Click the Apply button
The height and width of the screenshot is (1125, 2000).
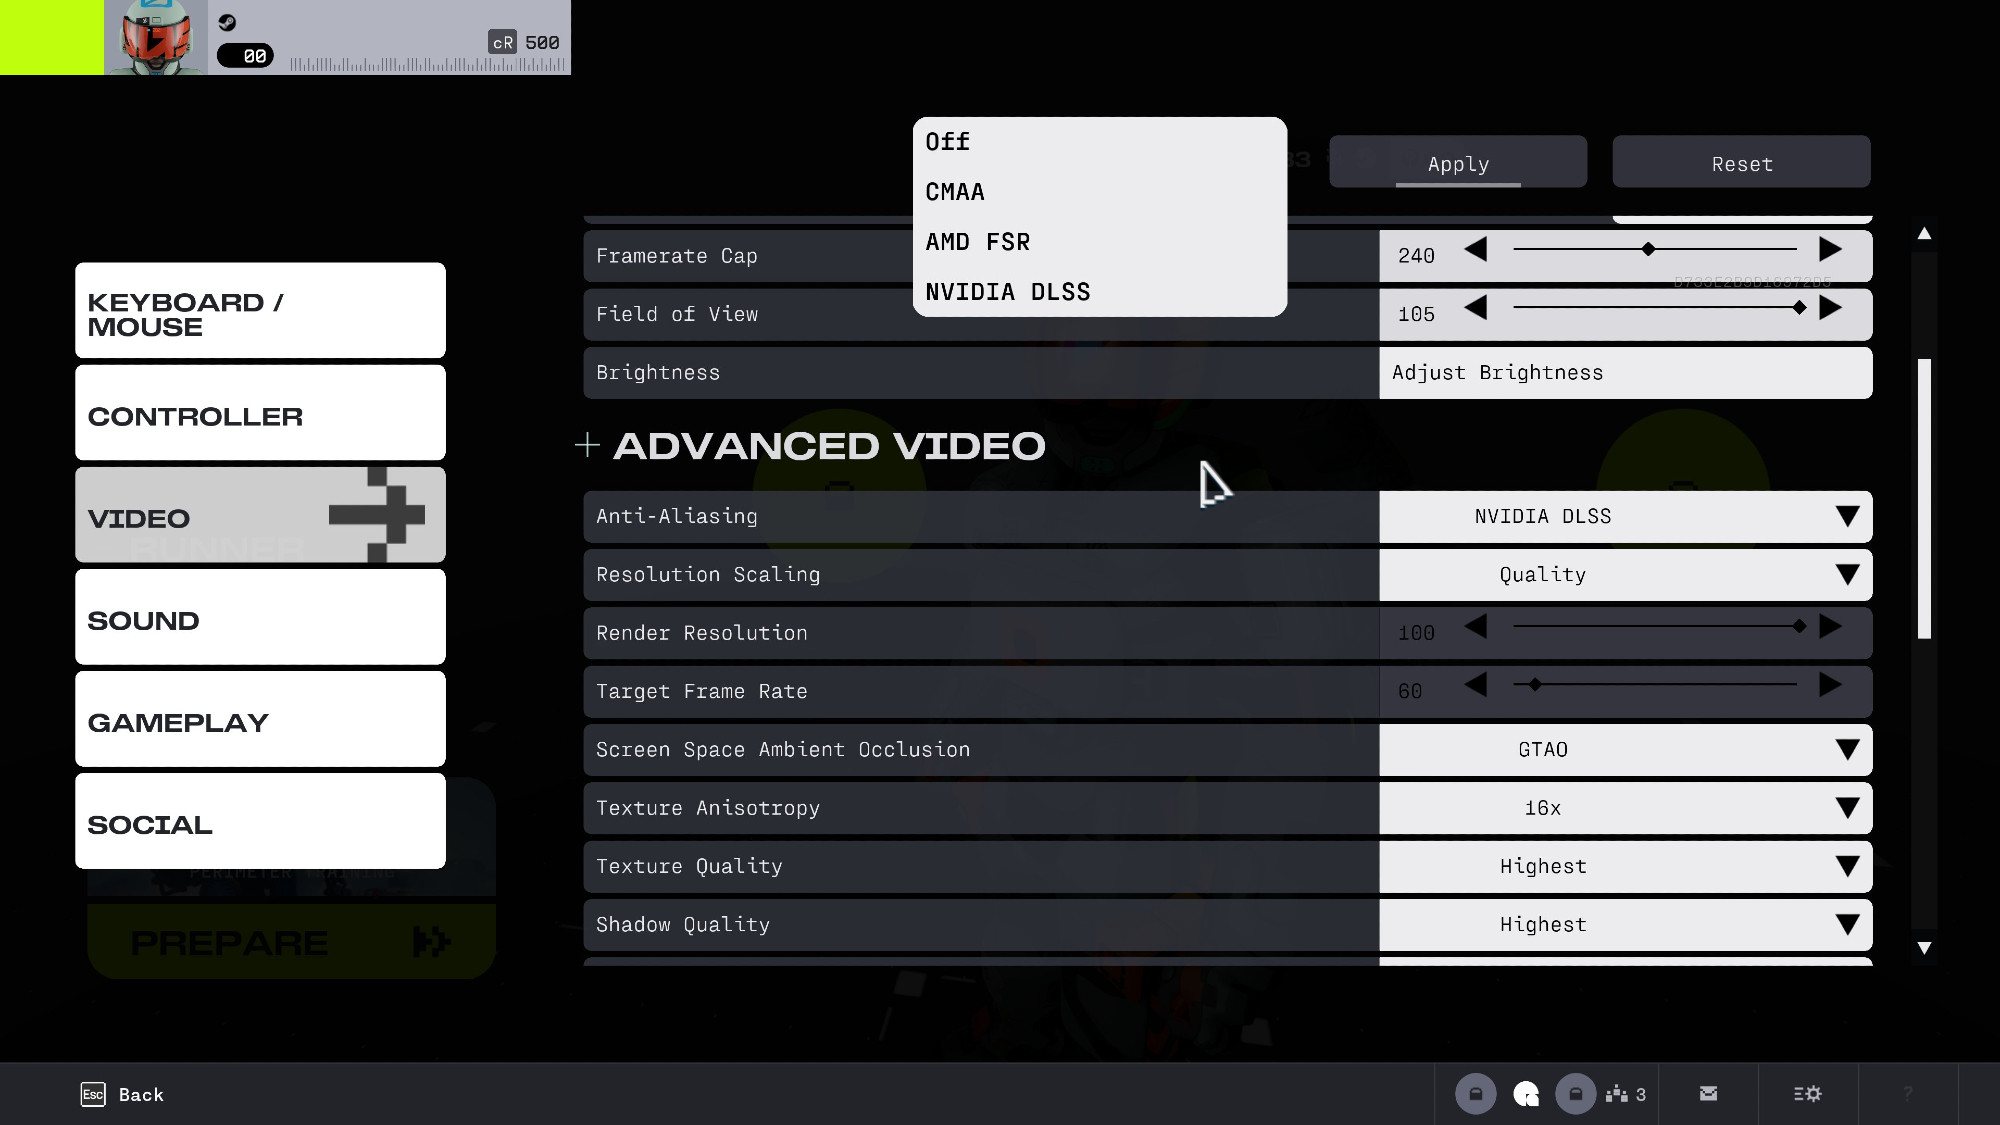click(1458, 162)
